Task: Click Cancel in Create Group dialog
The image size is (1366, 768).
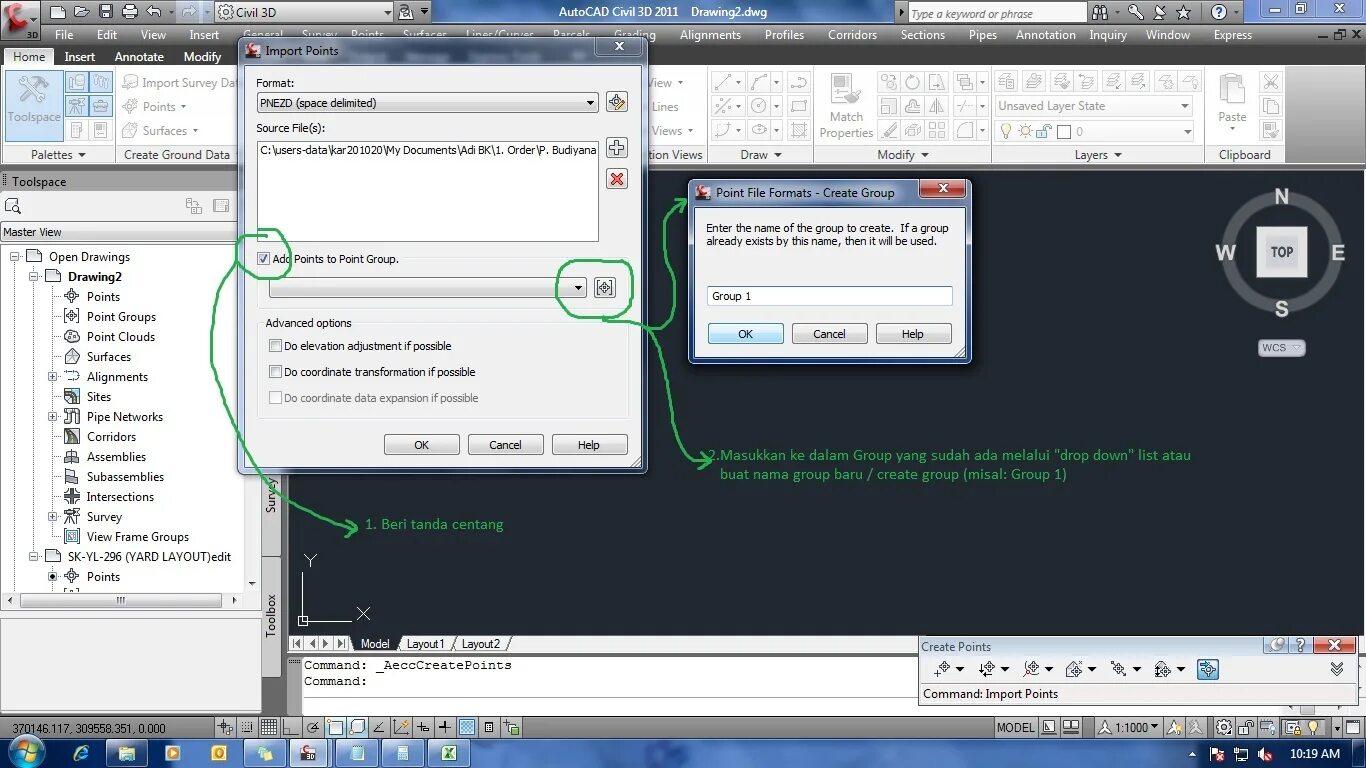Action: tap(829, 334)
